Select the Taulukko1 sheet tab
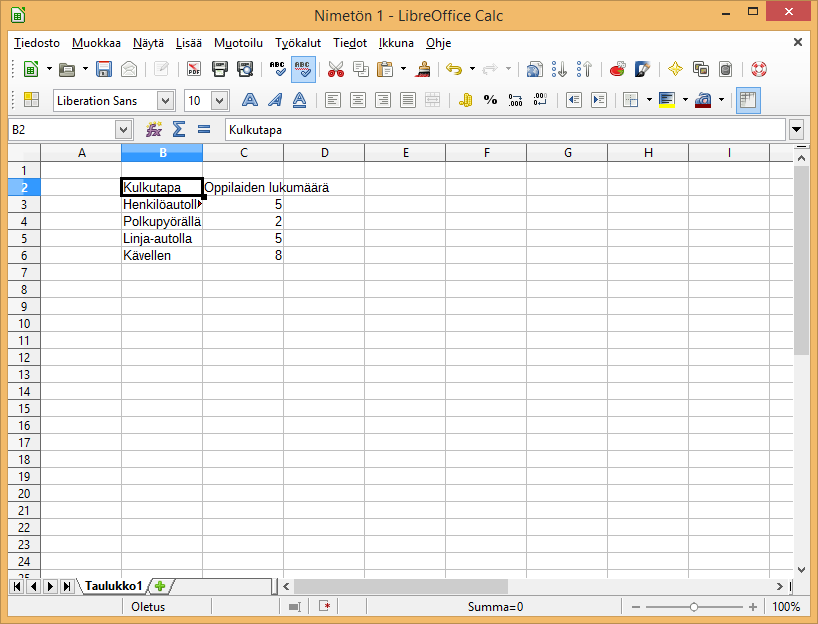 click(113, 586)
